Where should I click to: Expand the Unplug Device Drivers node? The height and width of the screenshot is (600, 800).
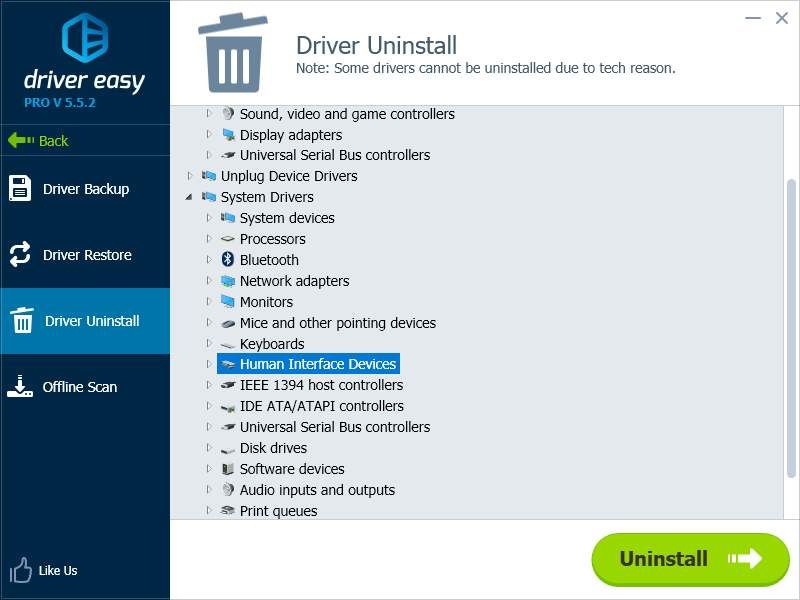pos(190,176)
